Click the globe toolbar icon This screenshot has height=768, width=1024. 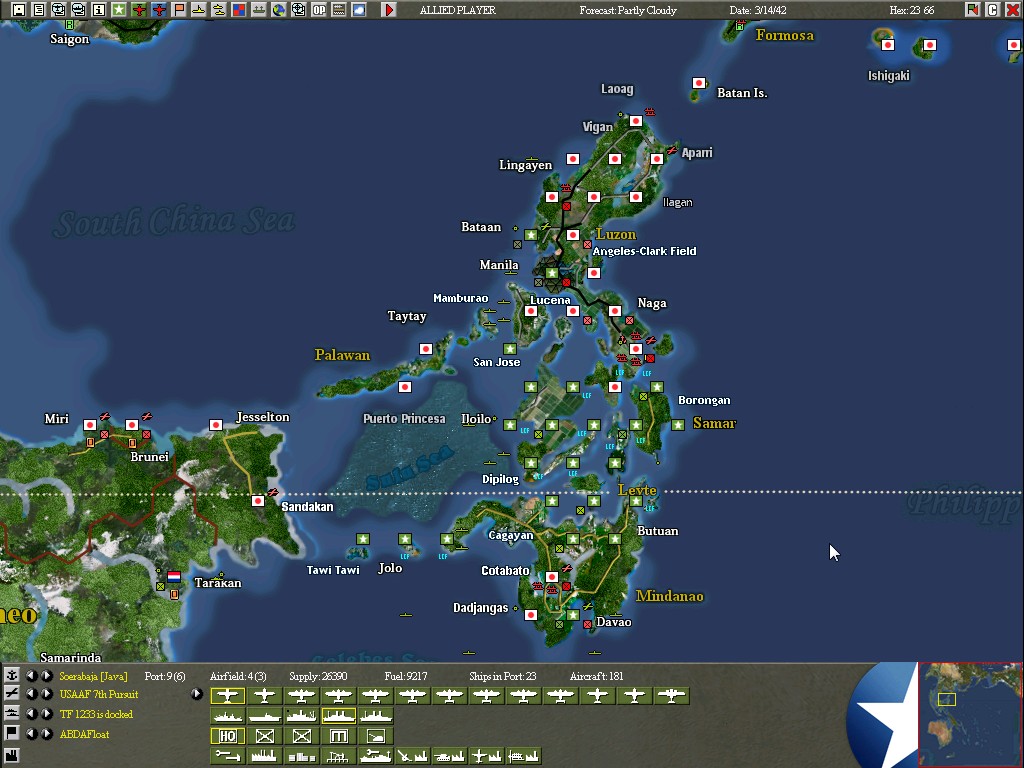[x=279, y=10]
